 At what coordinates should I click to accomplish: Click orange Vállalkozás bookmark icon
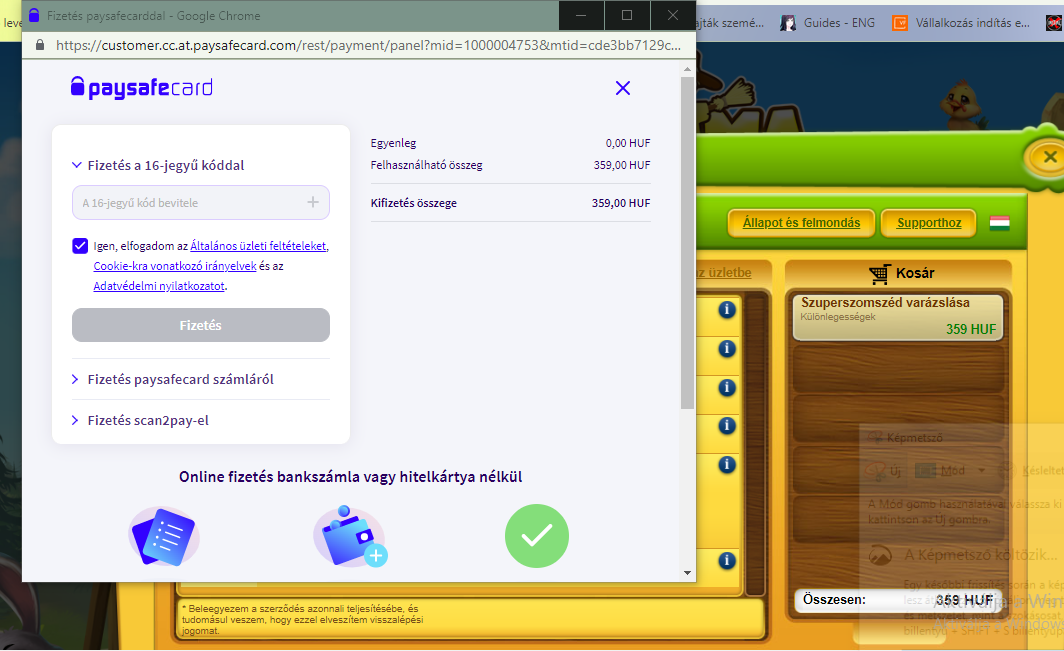click(900, 23)
